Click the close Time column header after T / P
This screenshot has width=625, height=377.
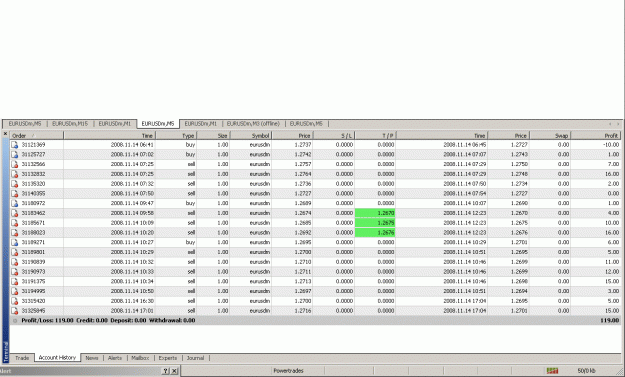(x=442, y=135)
